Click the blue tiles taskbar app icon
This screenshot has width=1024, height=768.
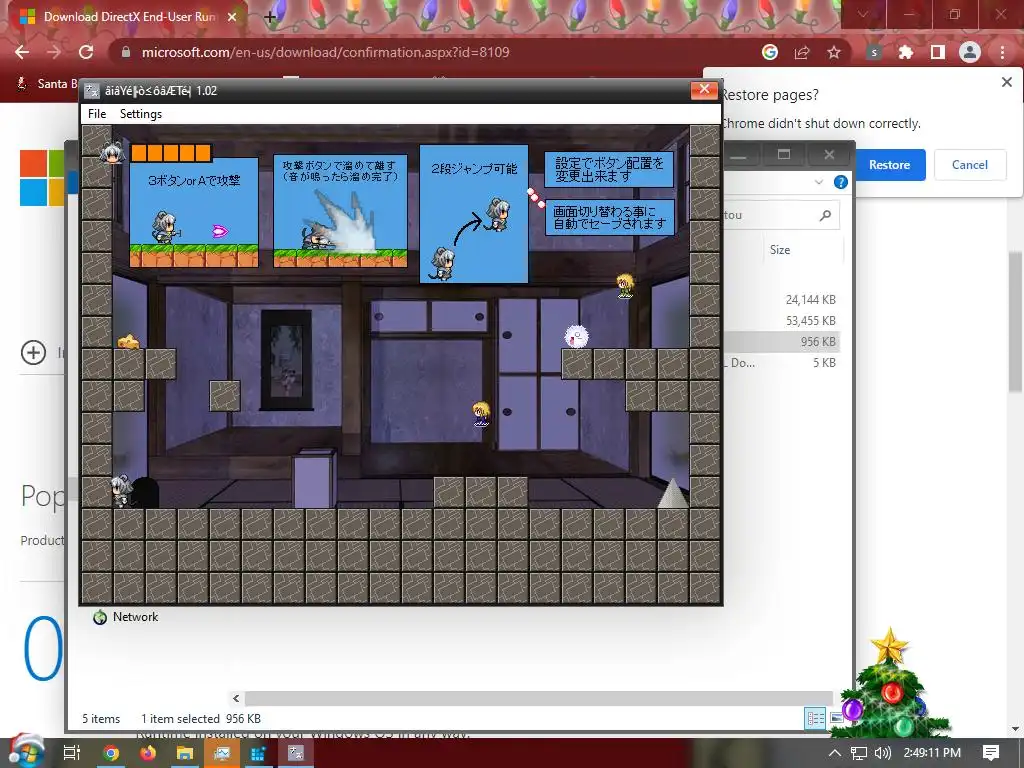(259, 753)
